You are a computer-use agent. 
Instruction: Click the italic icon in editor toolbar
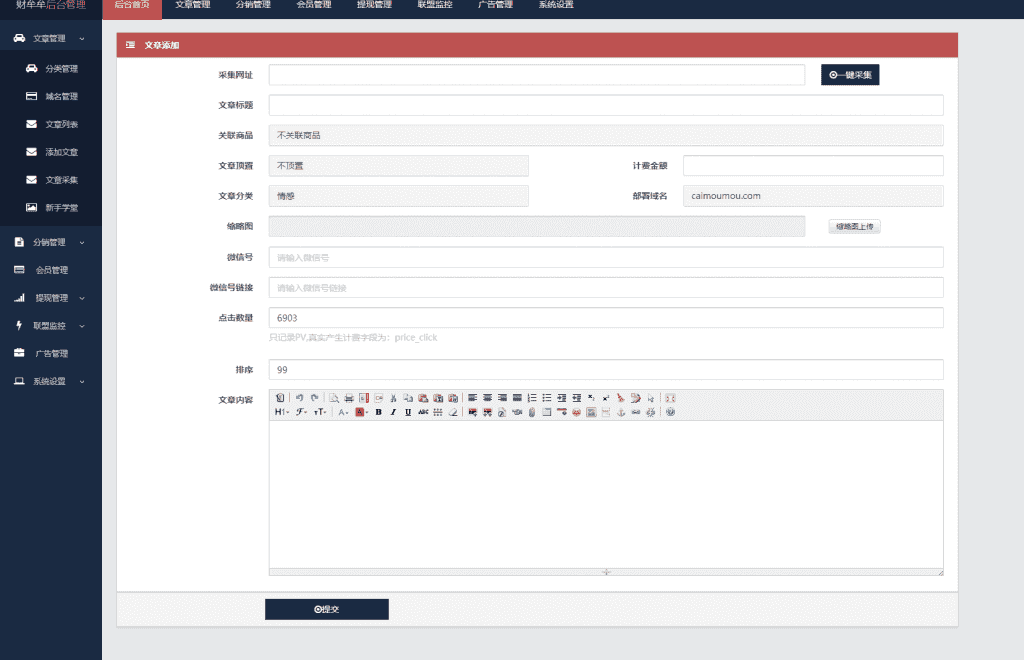point(394,412)
